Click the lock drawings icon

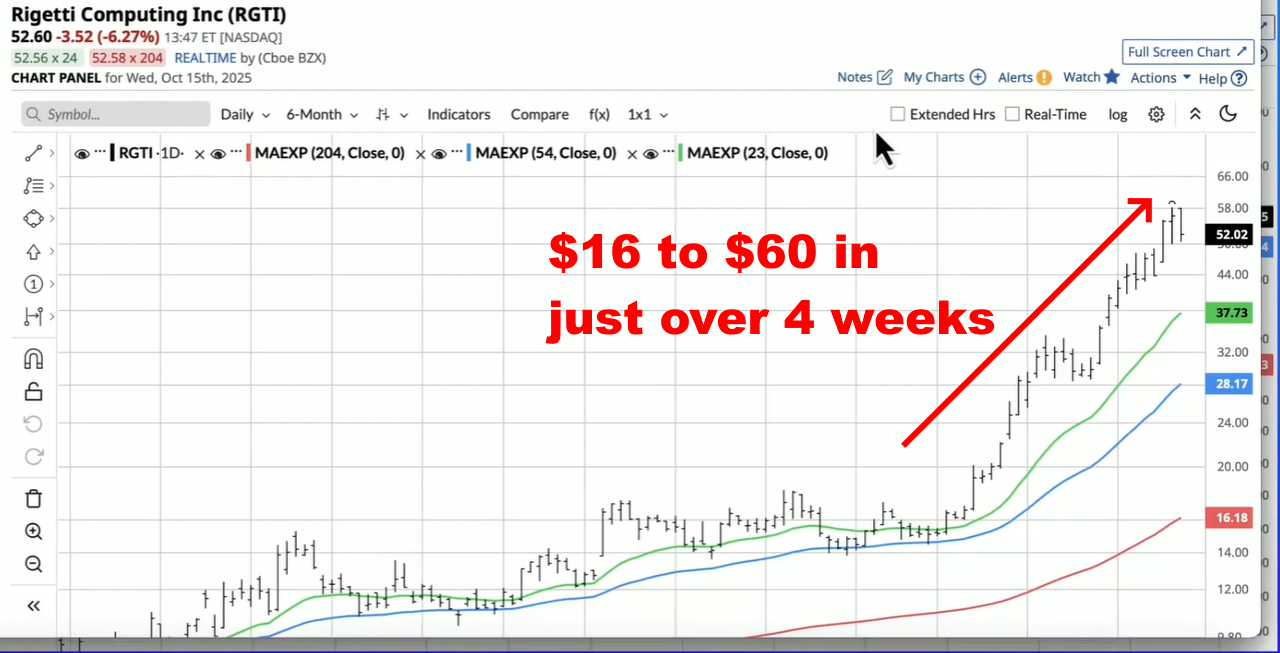[33, 391]
